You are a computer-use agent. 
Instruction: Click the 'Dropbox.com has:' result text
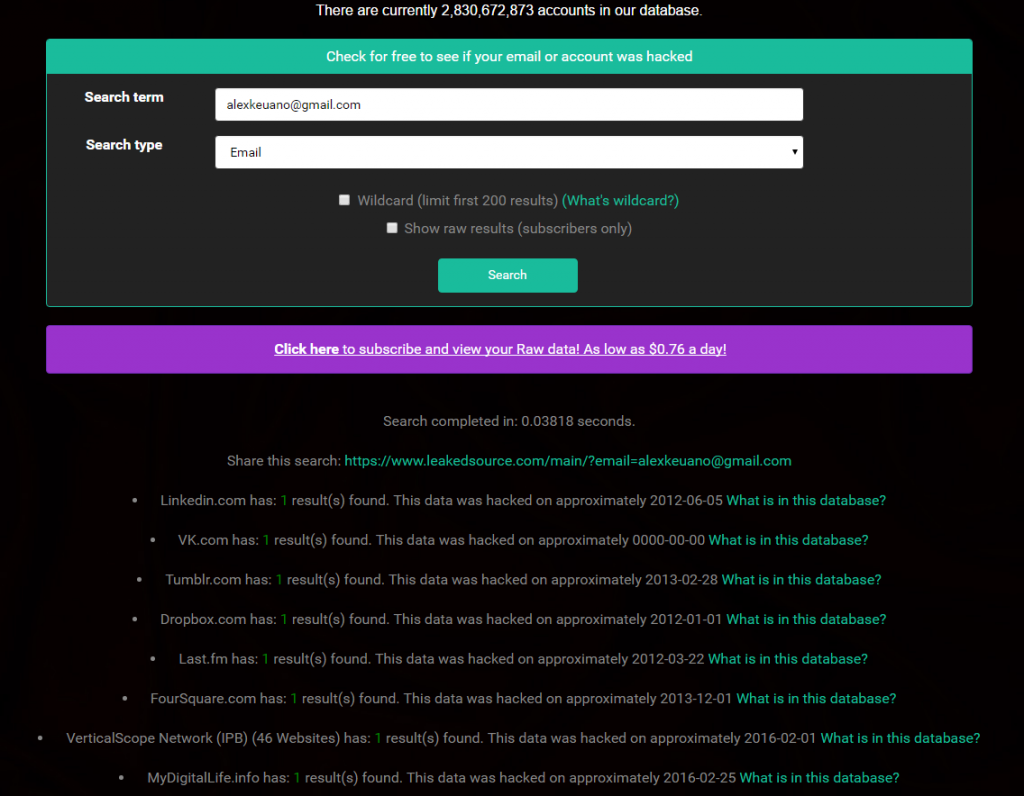coord(218,619)
